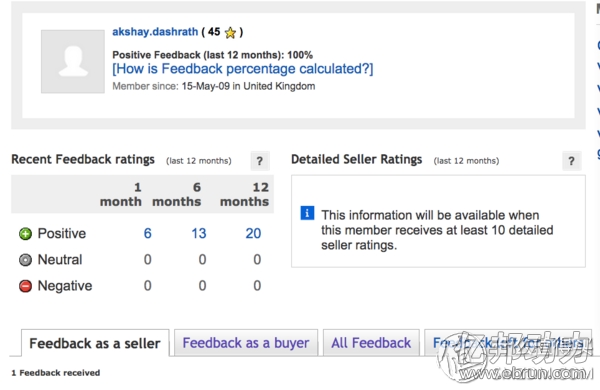Click the green Positive plus icon
Viewport: 600px width, 390px height.
coord(25,233)
